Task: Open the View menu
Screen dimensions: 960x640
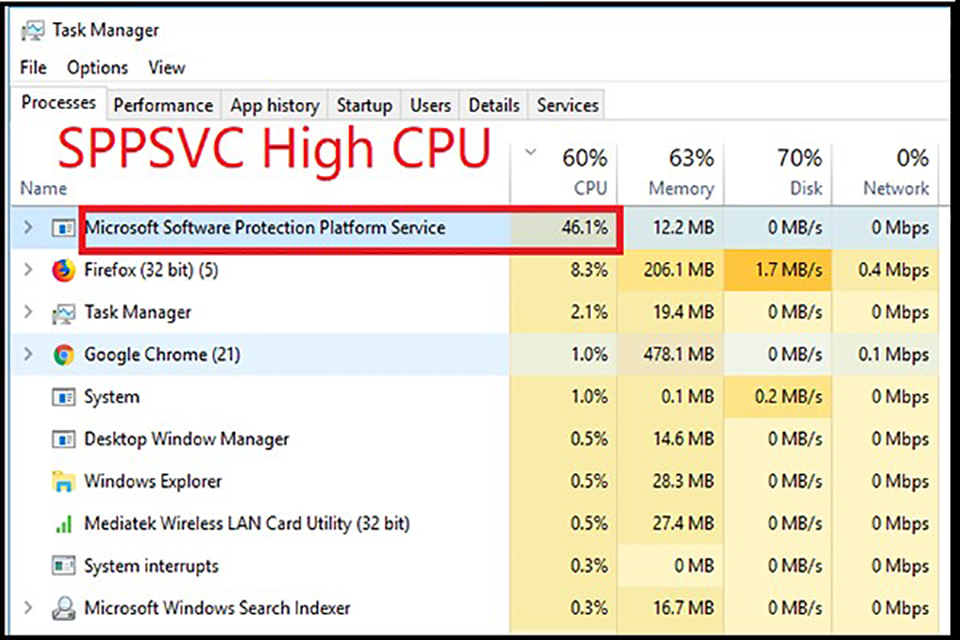Action: [x=166, y=67]
